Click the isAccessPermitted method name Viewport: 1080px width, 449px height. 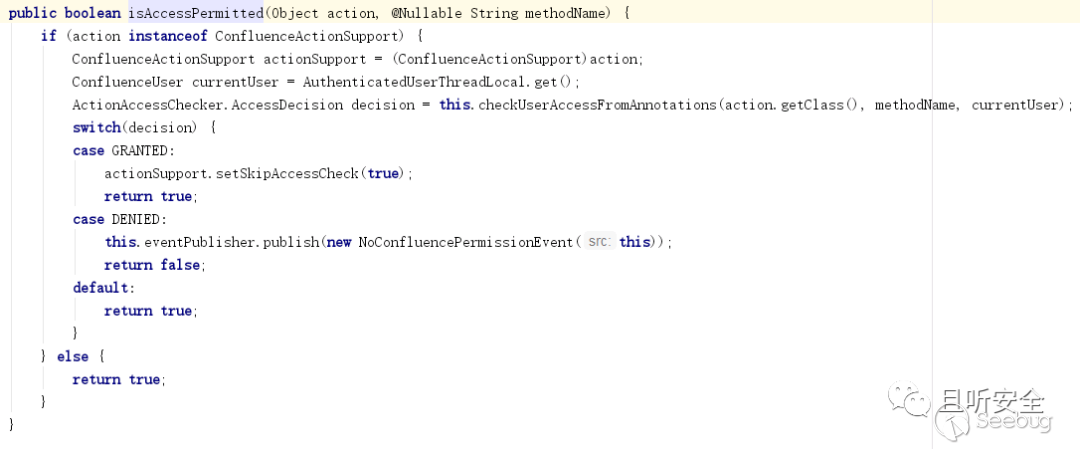[196, 13]
